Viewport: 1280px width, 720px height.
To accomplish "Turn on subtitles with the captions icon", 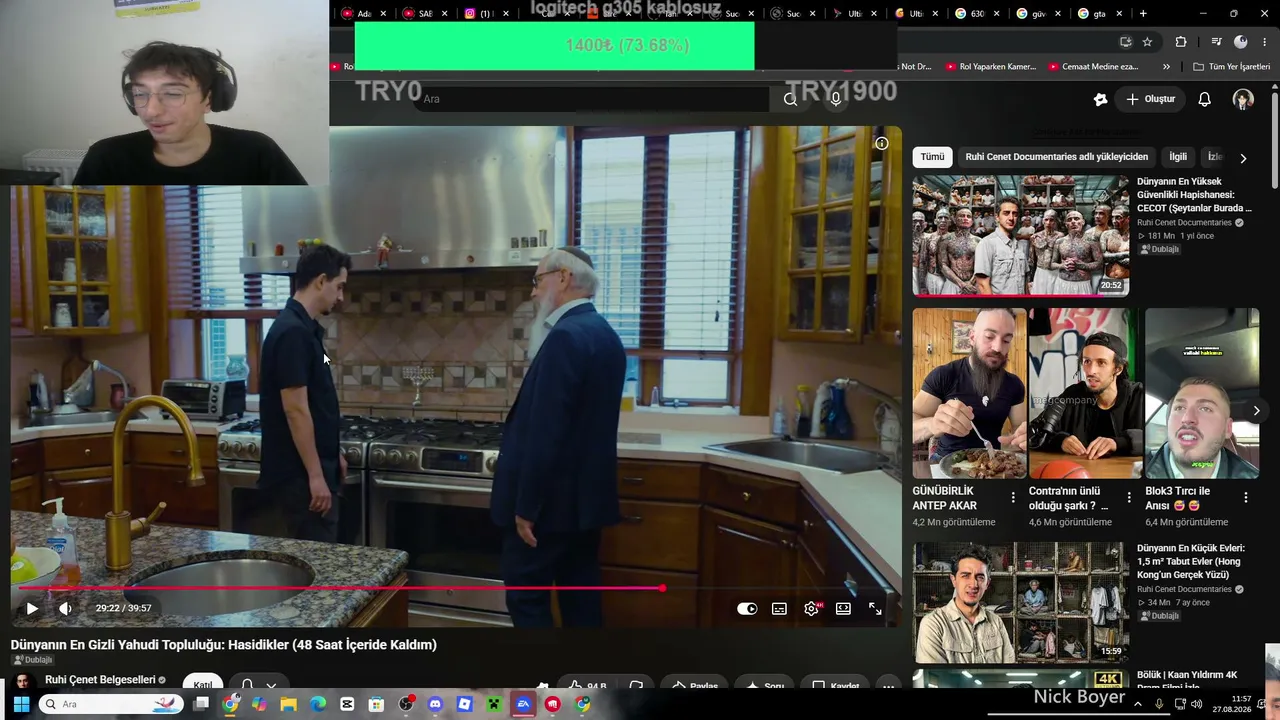I will click(x=779, y=608).
